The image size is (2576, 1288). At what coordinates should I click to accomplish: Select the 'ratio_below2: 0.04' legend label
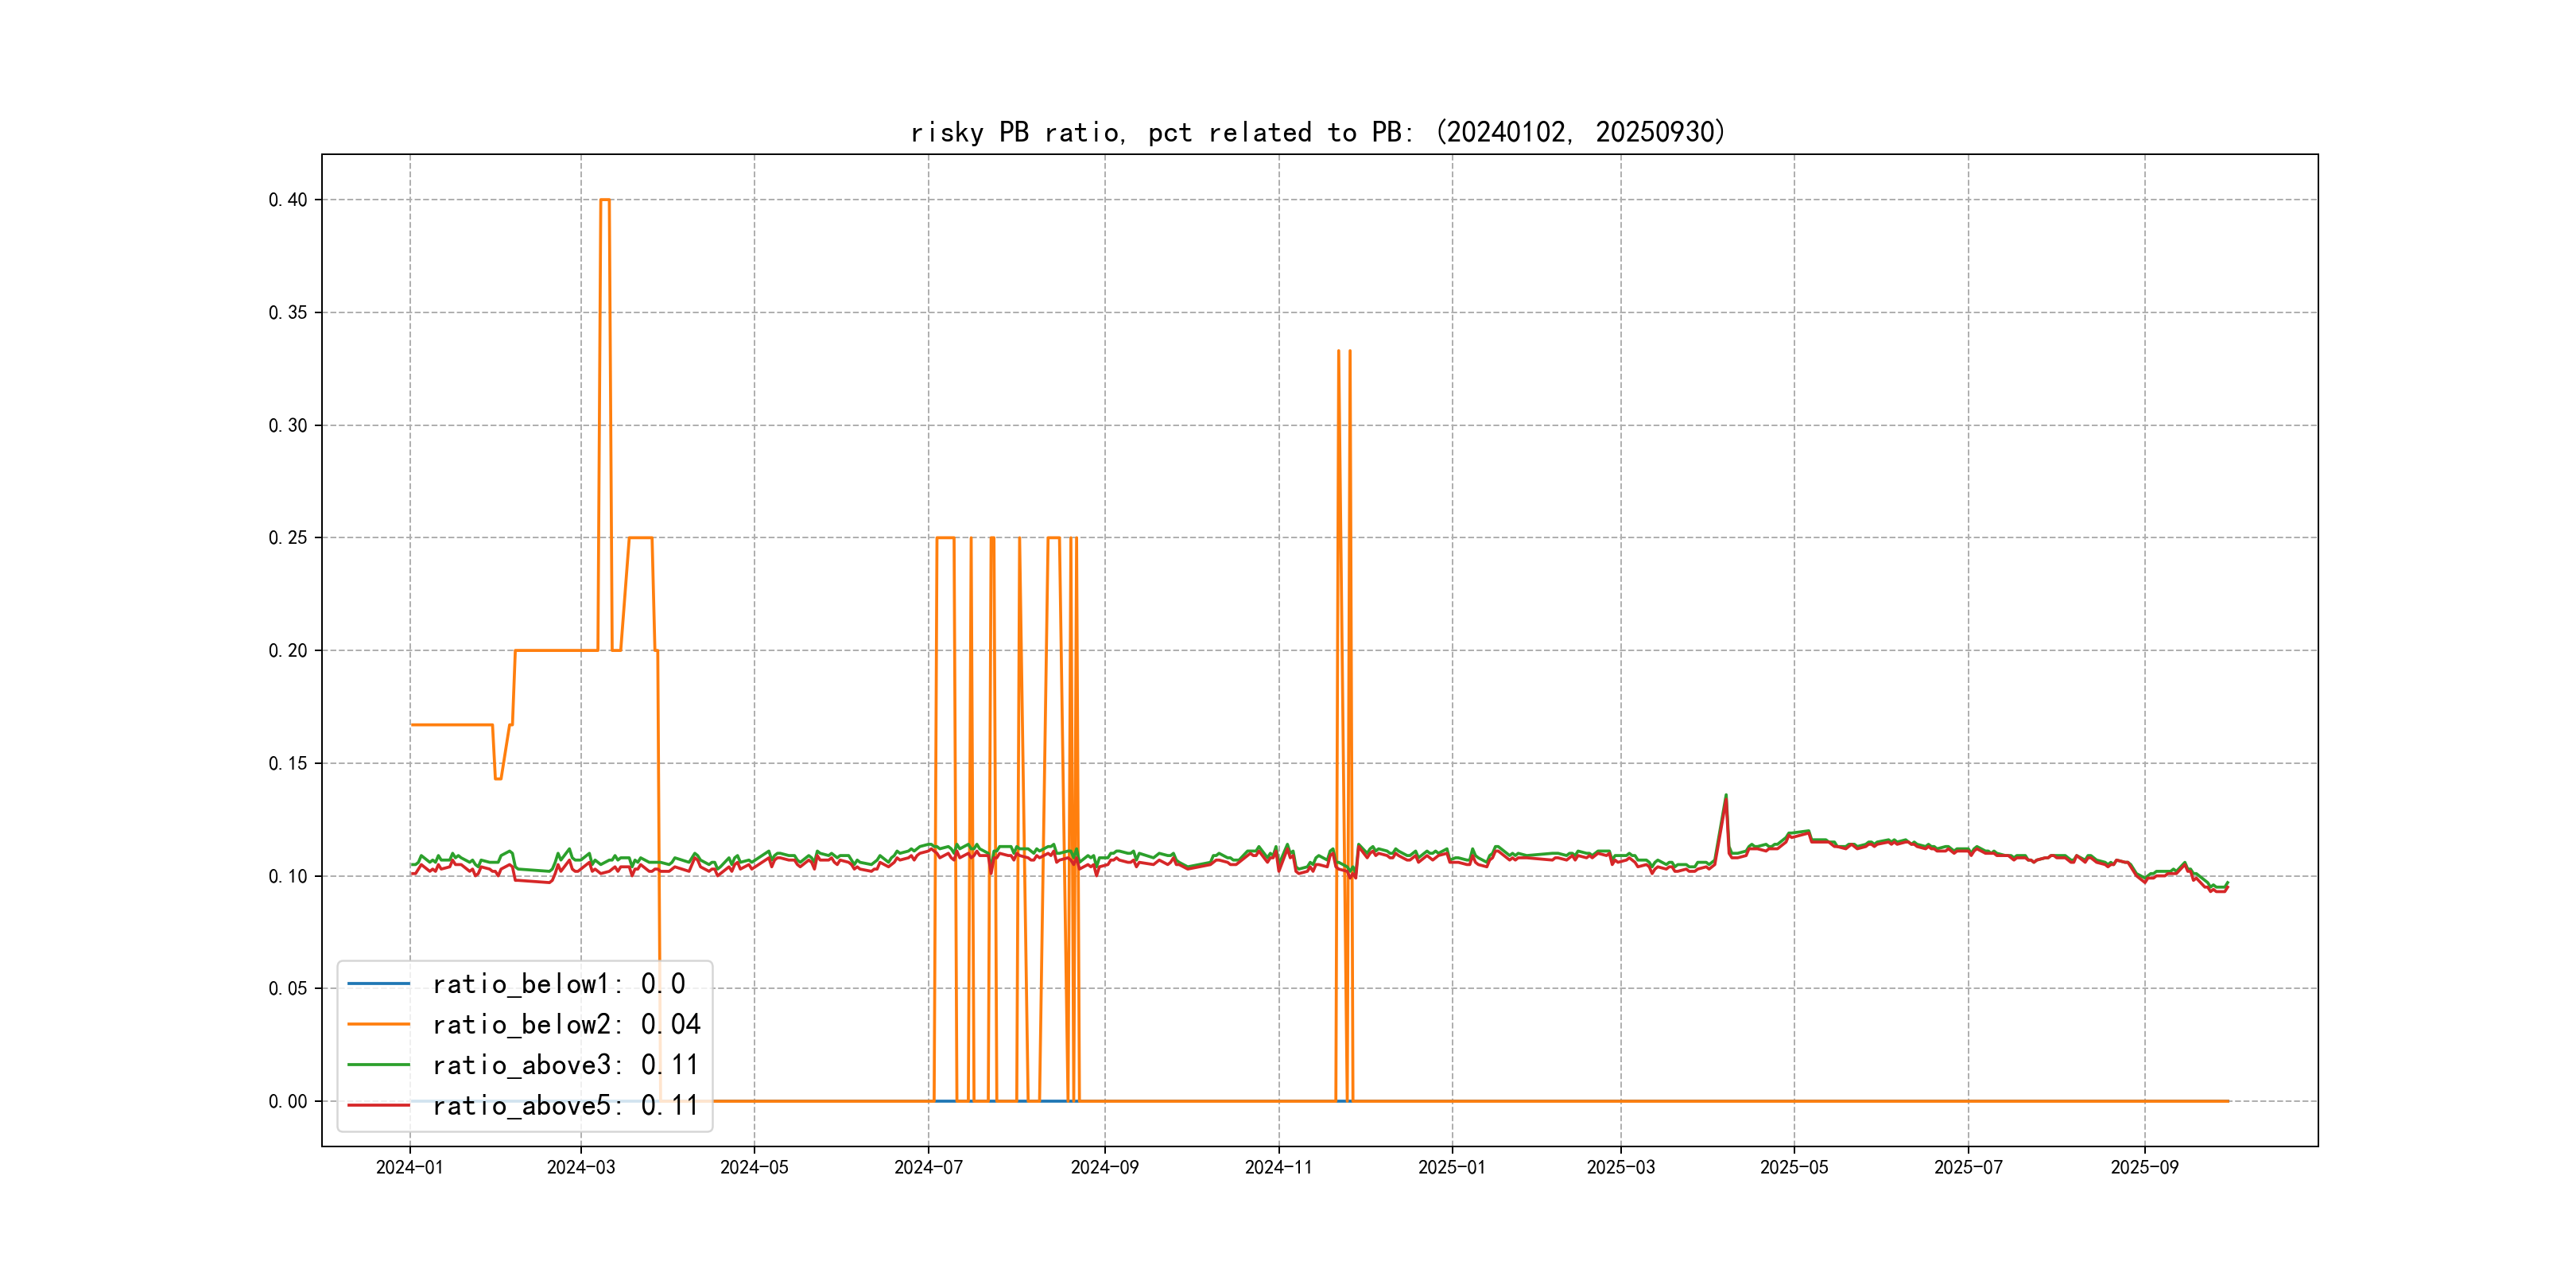pos(566,1024)
